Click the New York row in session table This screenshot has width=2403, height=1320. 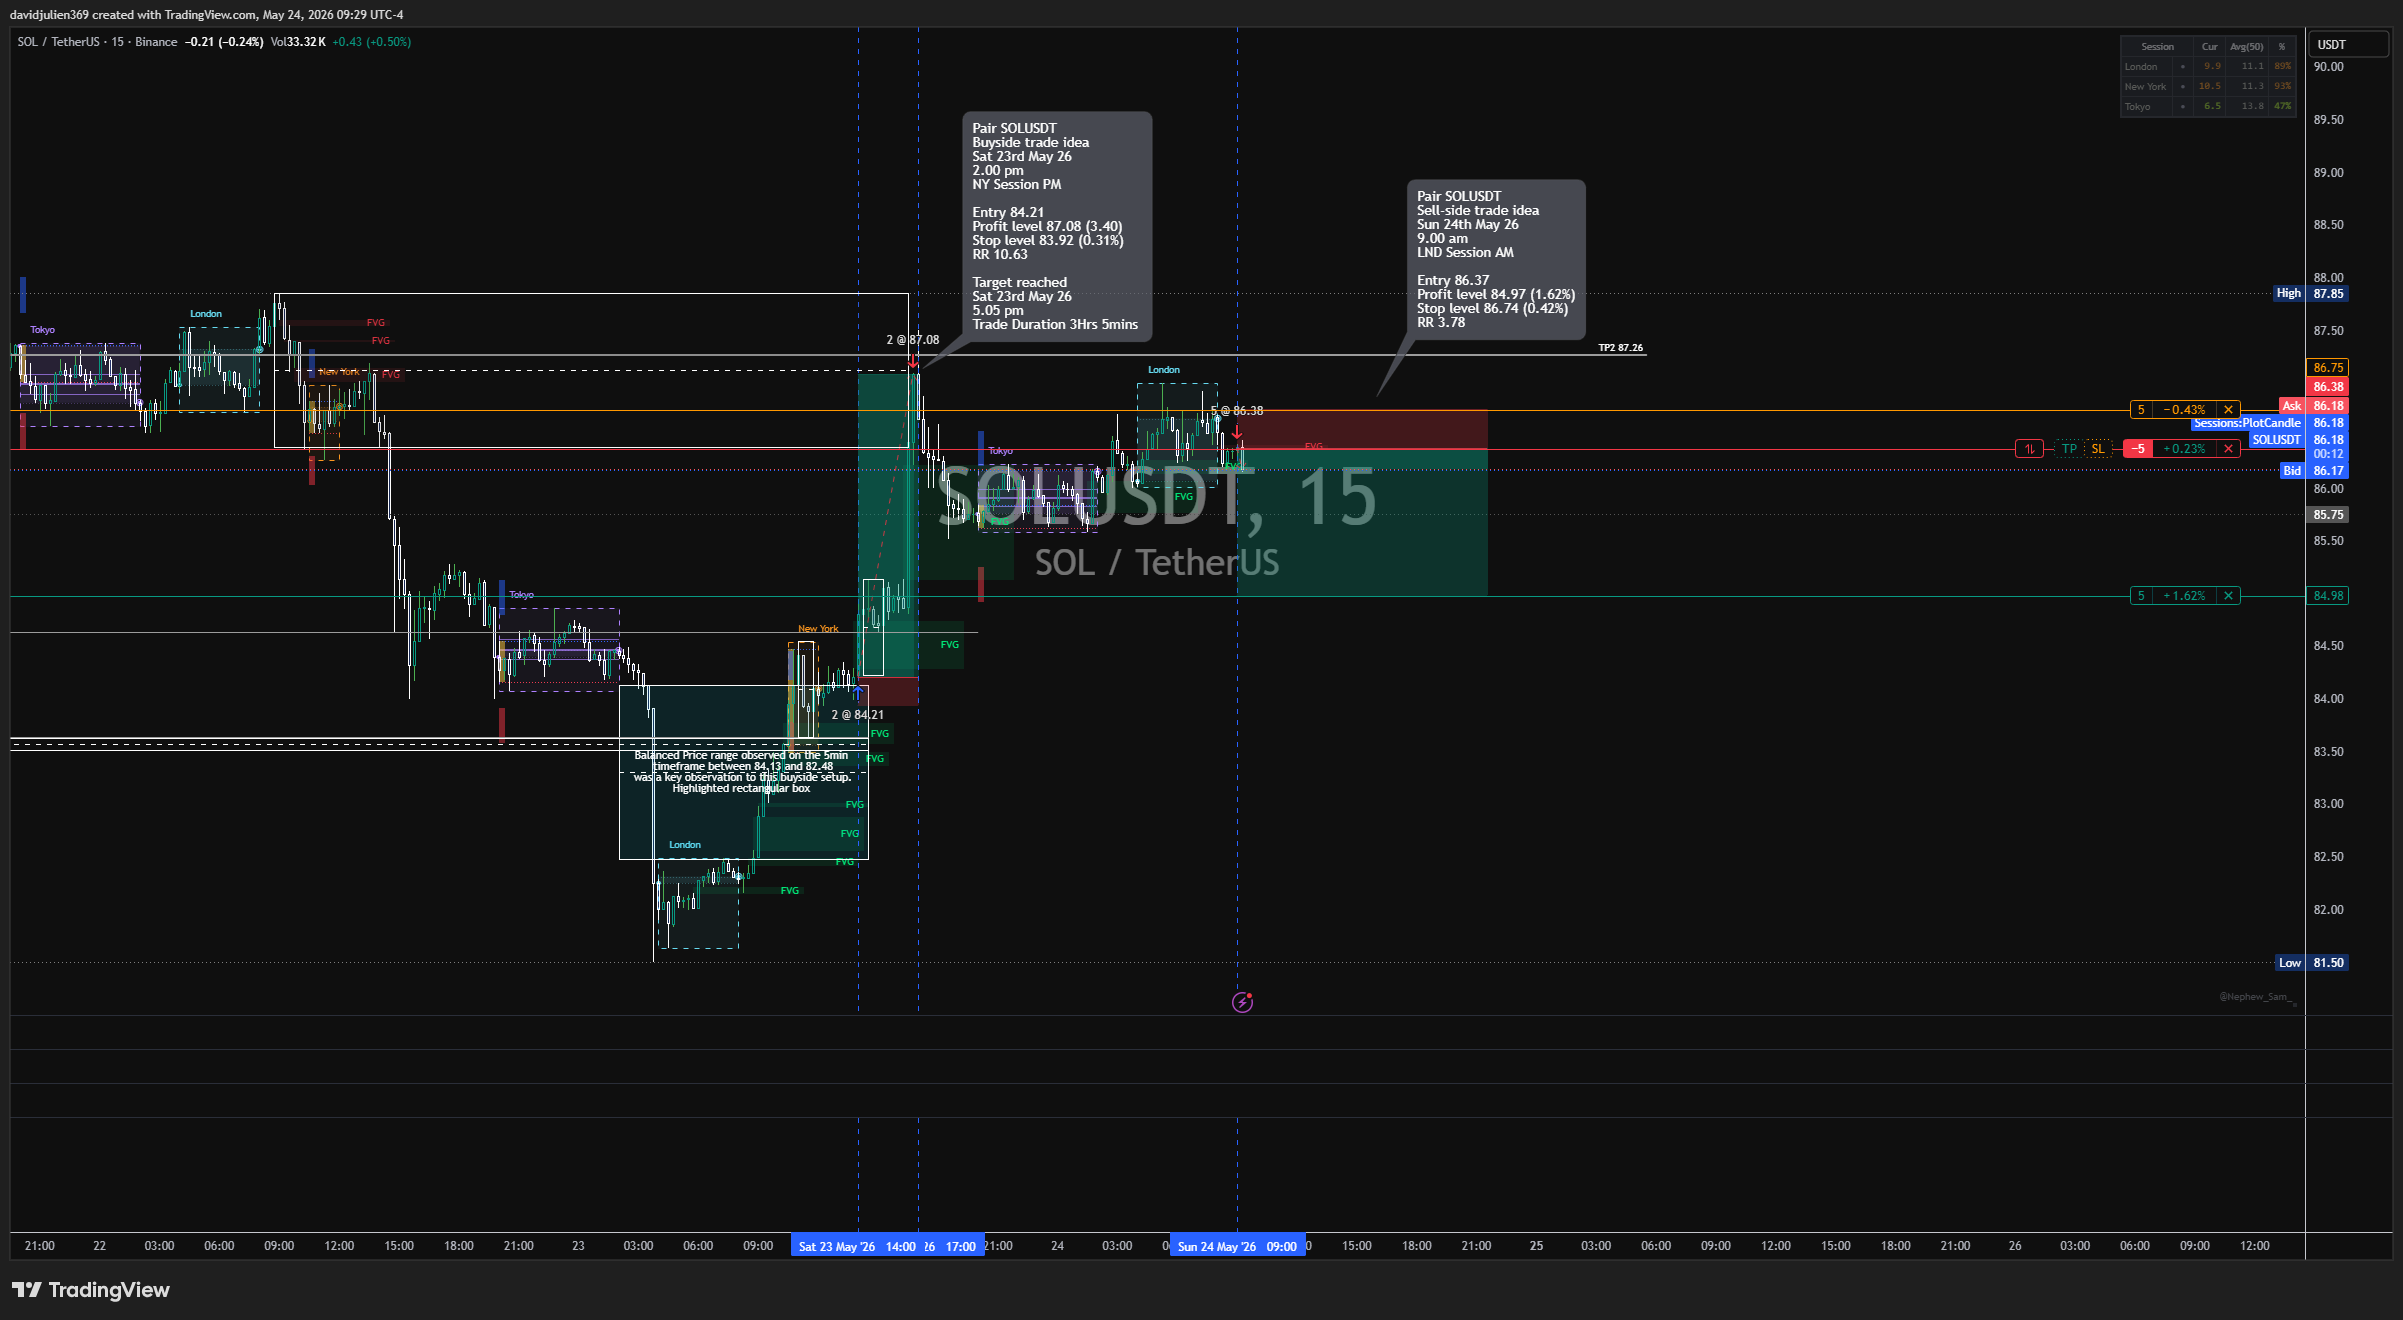[x=2207, y=87]
